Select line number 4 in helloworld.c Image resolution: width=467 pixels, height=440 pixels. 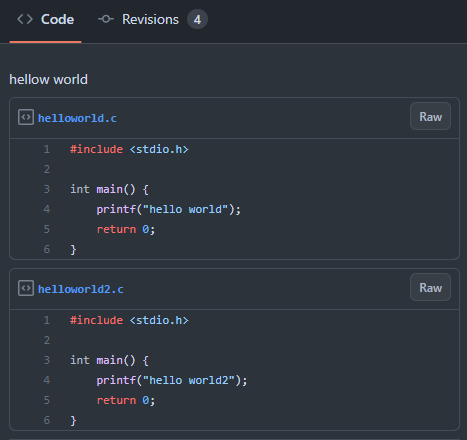47,209
